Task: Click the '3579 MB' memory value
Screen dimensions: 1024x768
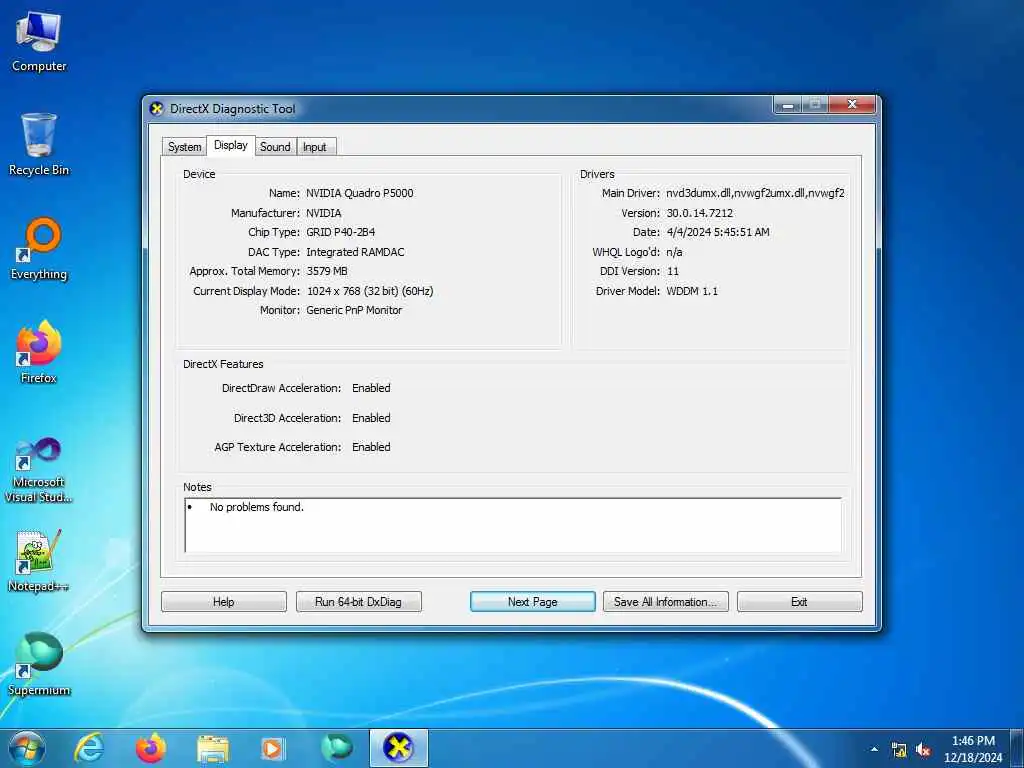Action: [x=327, y=271]
